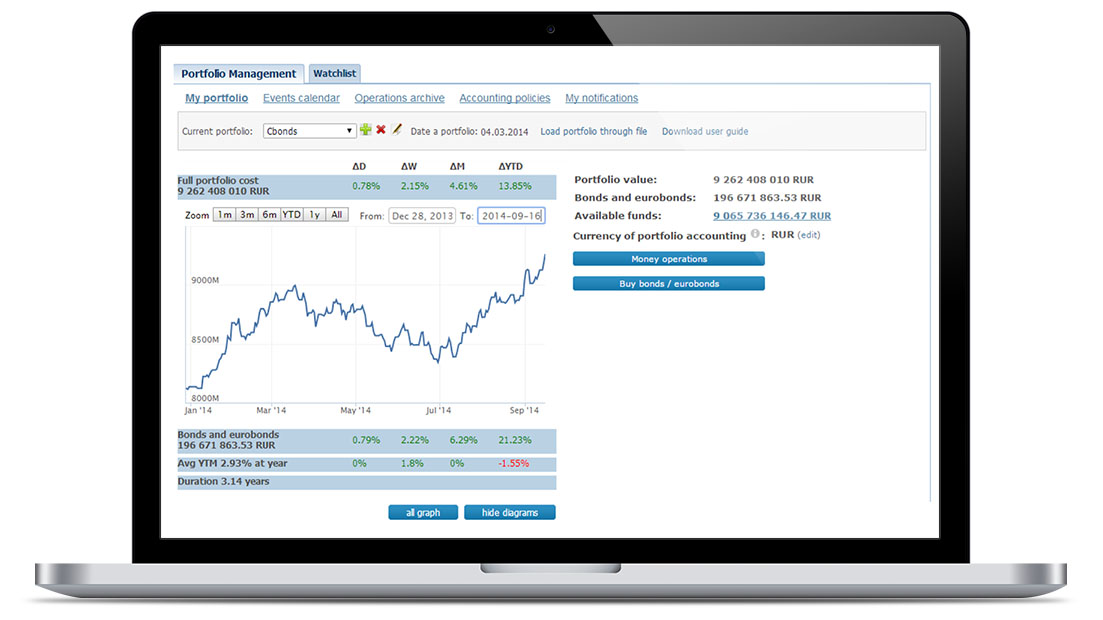This screenshot has width=1103, height=620.
Task: Click the Money operations button
Action: point(668,259)
